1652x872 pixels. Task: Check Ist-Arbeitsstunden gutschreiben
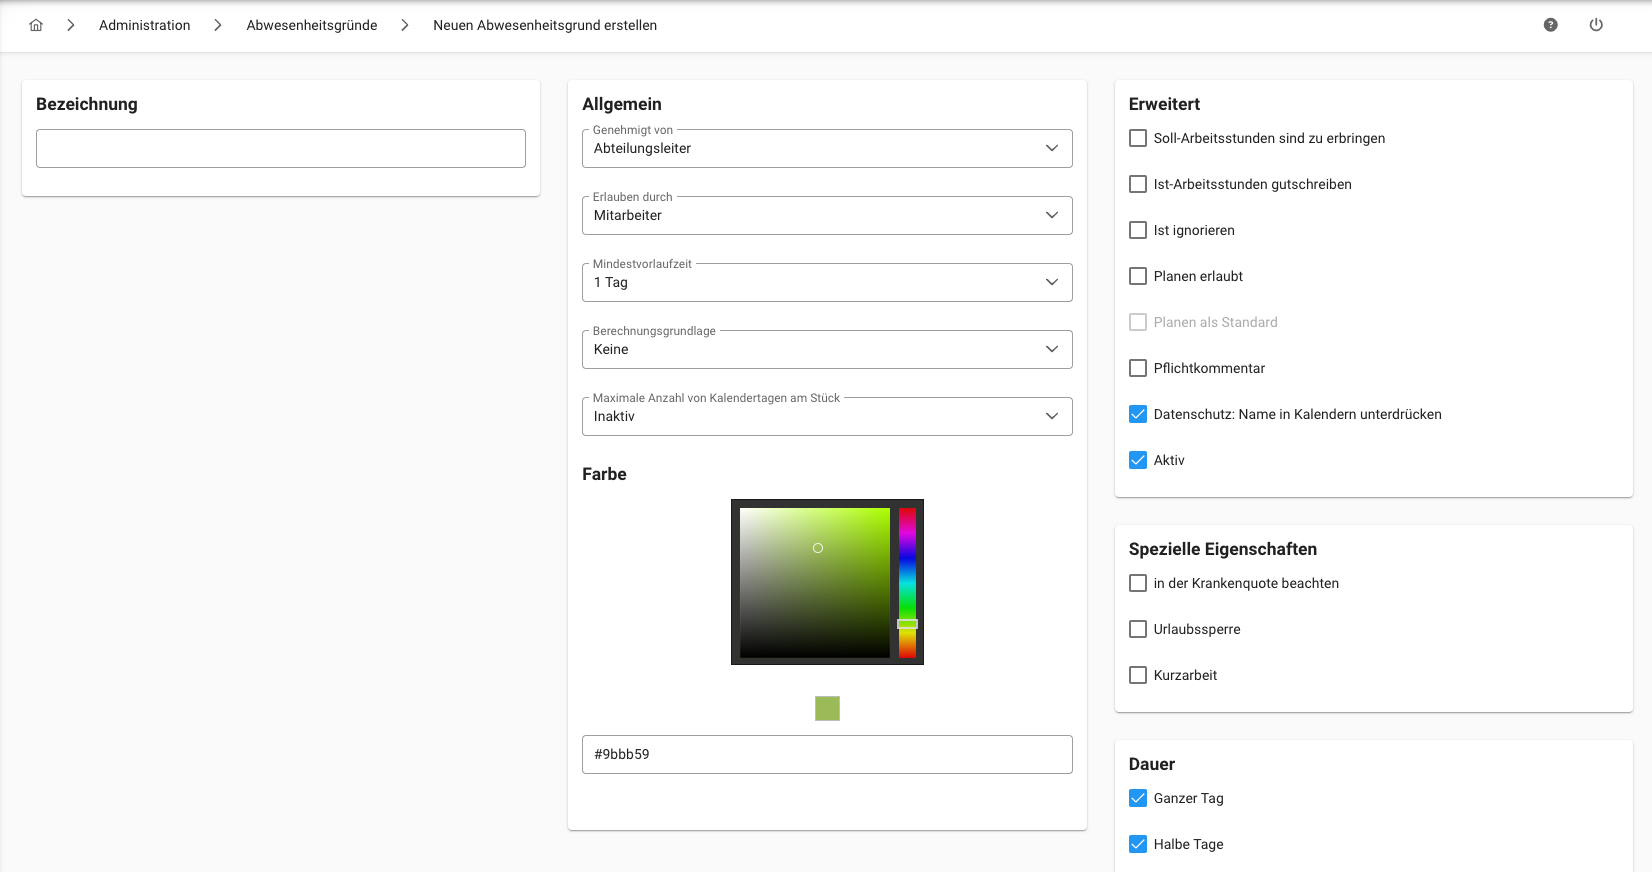[x=1138, y=184]
